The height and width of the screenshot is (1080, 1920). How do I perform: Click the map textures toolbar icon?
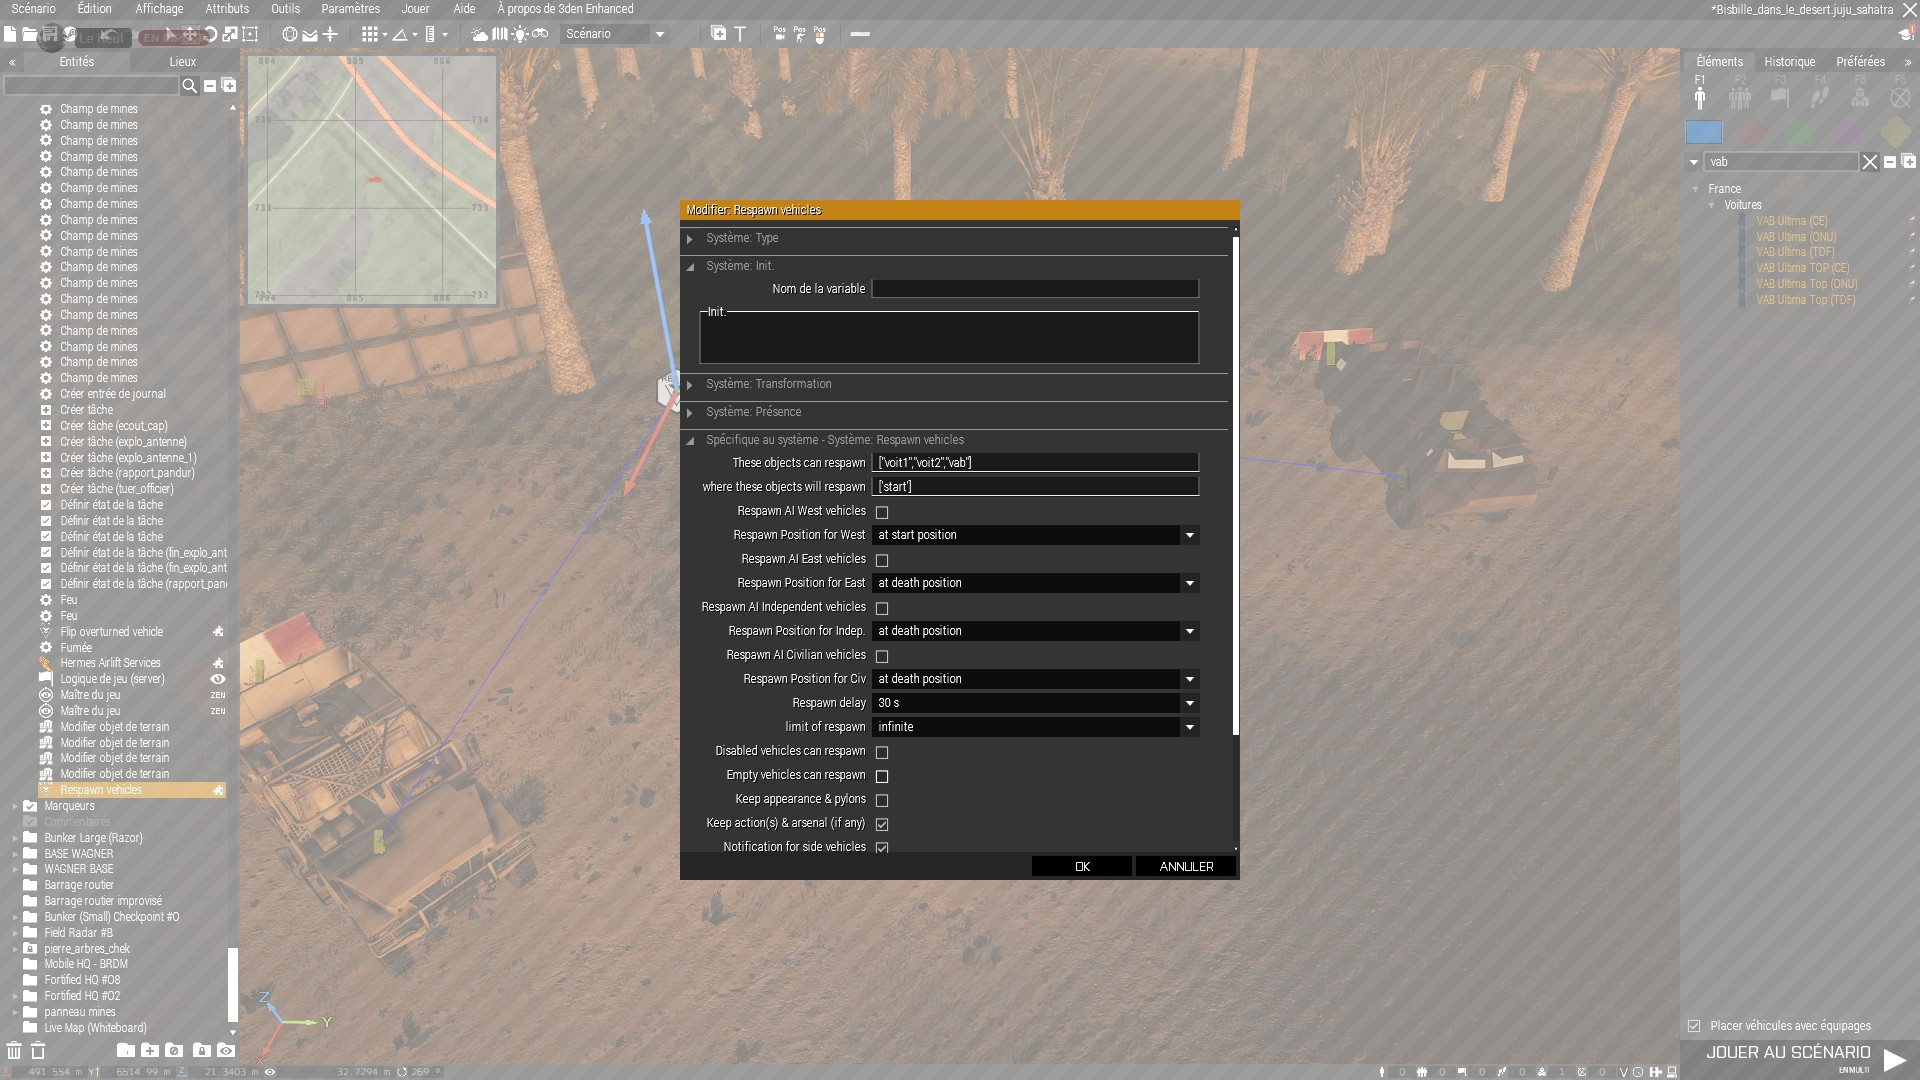(x=499, y=34)
